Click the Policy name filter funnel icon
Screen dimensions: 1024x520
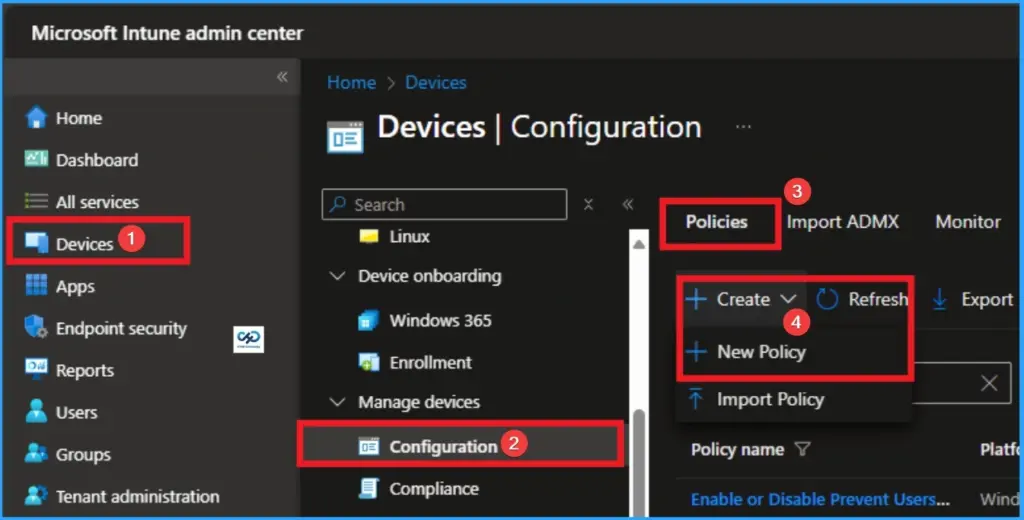[803, 449]
